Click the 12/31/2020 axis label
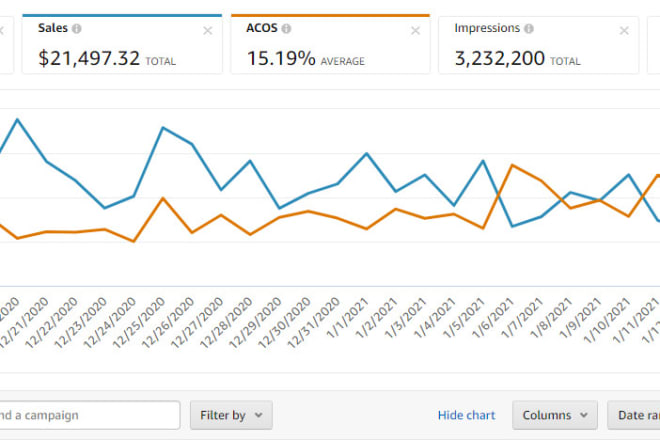This screenshot has width=660, height=440. pyautogui.click(x=313, y=323)
